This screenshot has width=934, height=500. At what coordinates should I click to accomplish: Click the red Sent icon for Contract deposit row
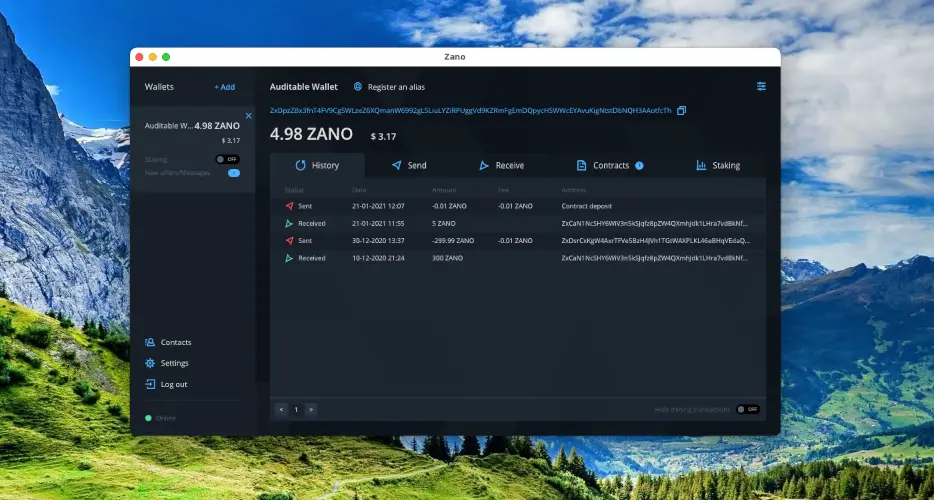point(289,206)
